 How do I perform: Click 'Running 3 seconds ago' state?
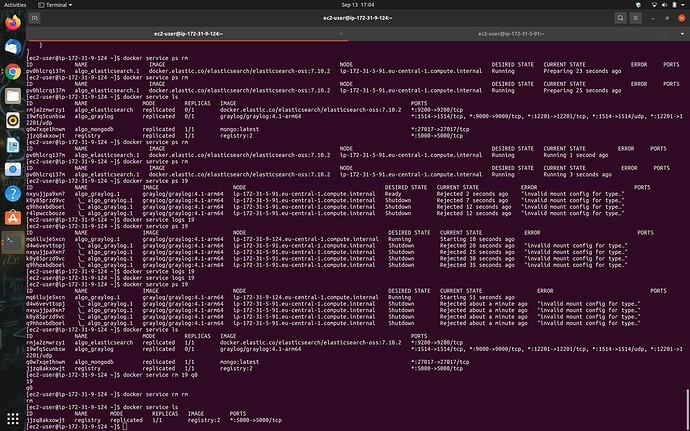pos(577,174)
